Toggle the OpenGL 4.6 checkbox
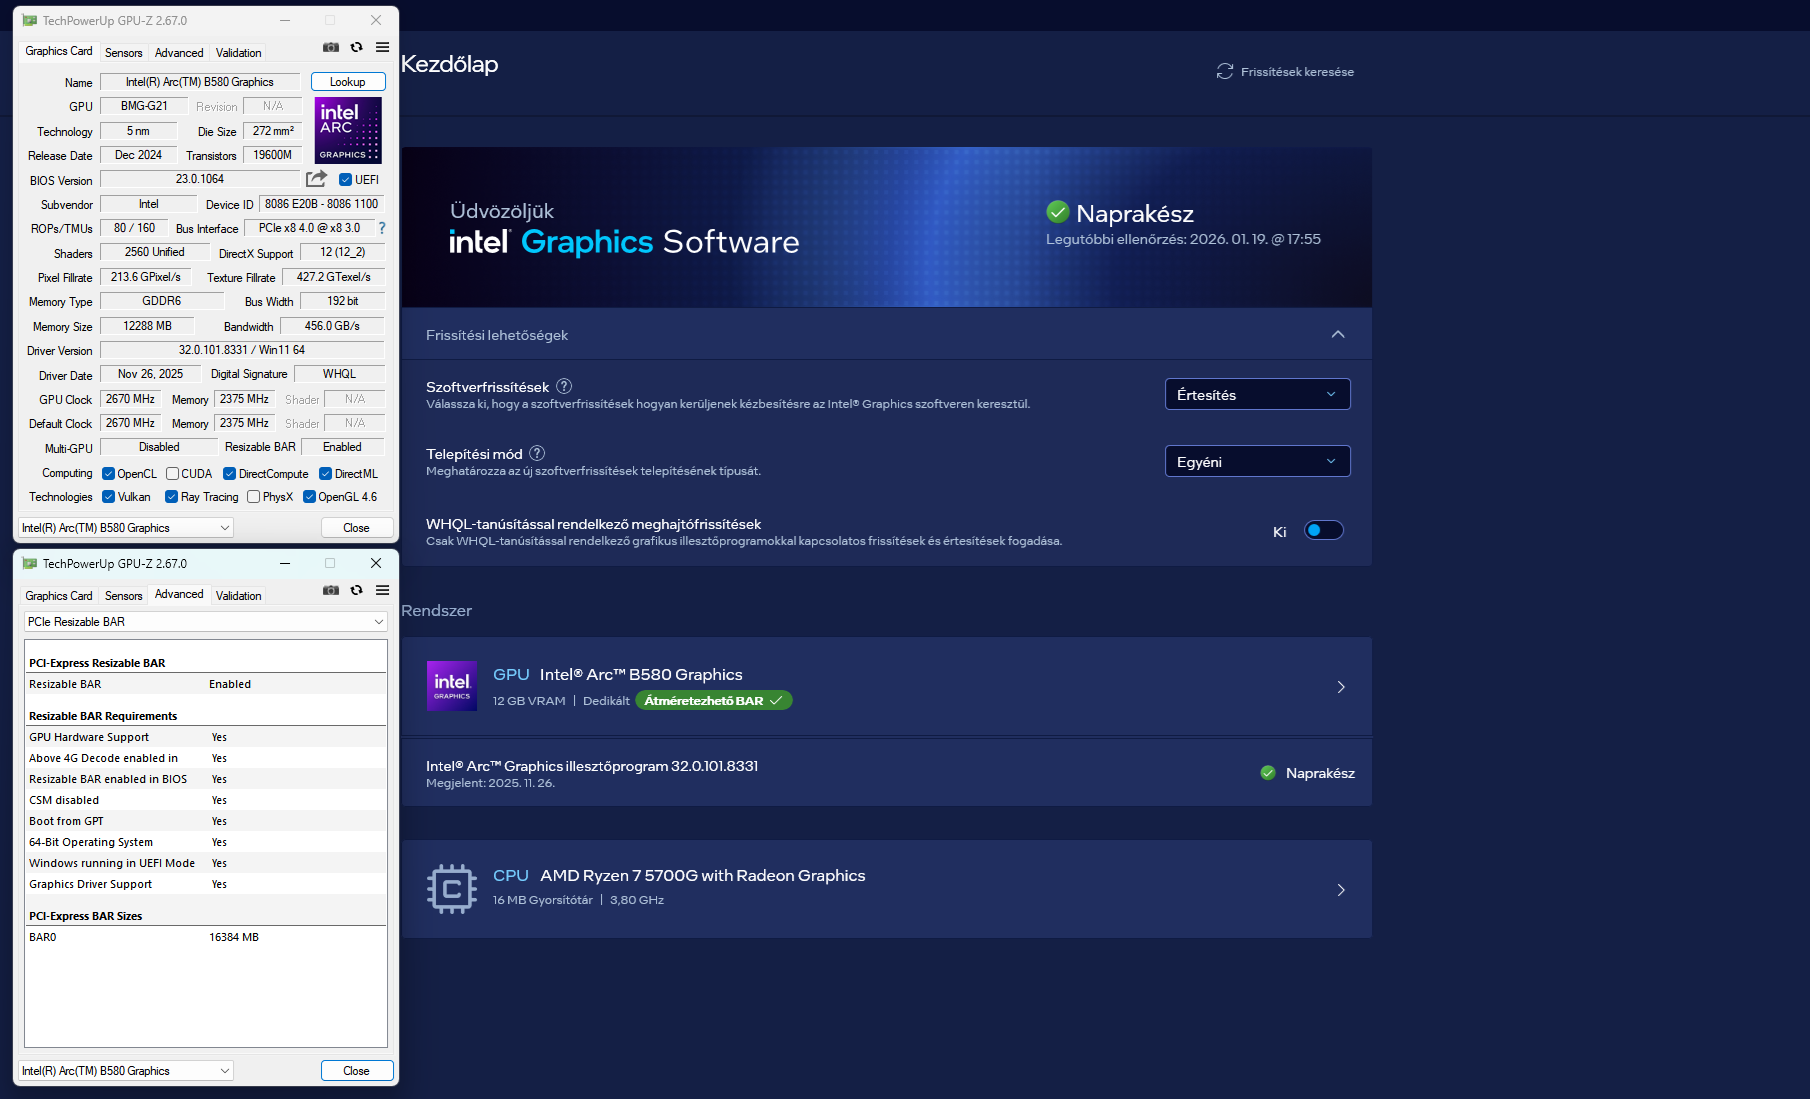 (x=309, y=497)
